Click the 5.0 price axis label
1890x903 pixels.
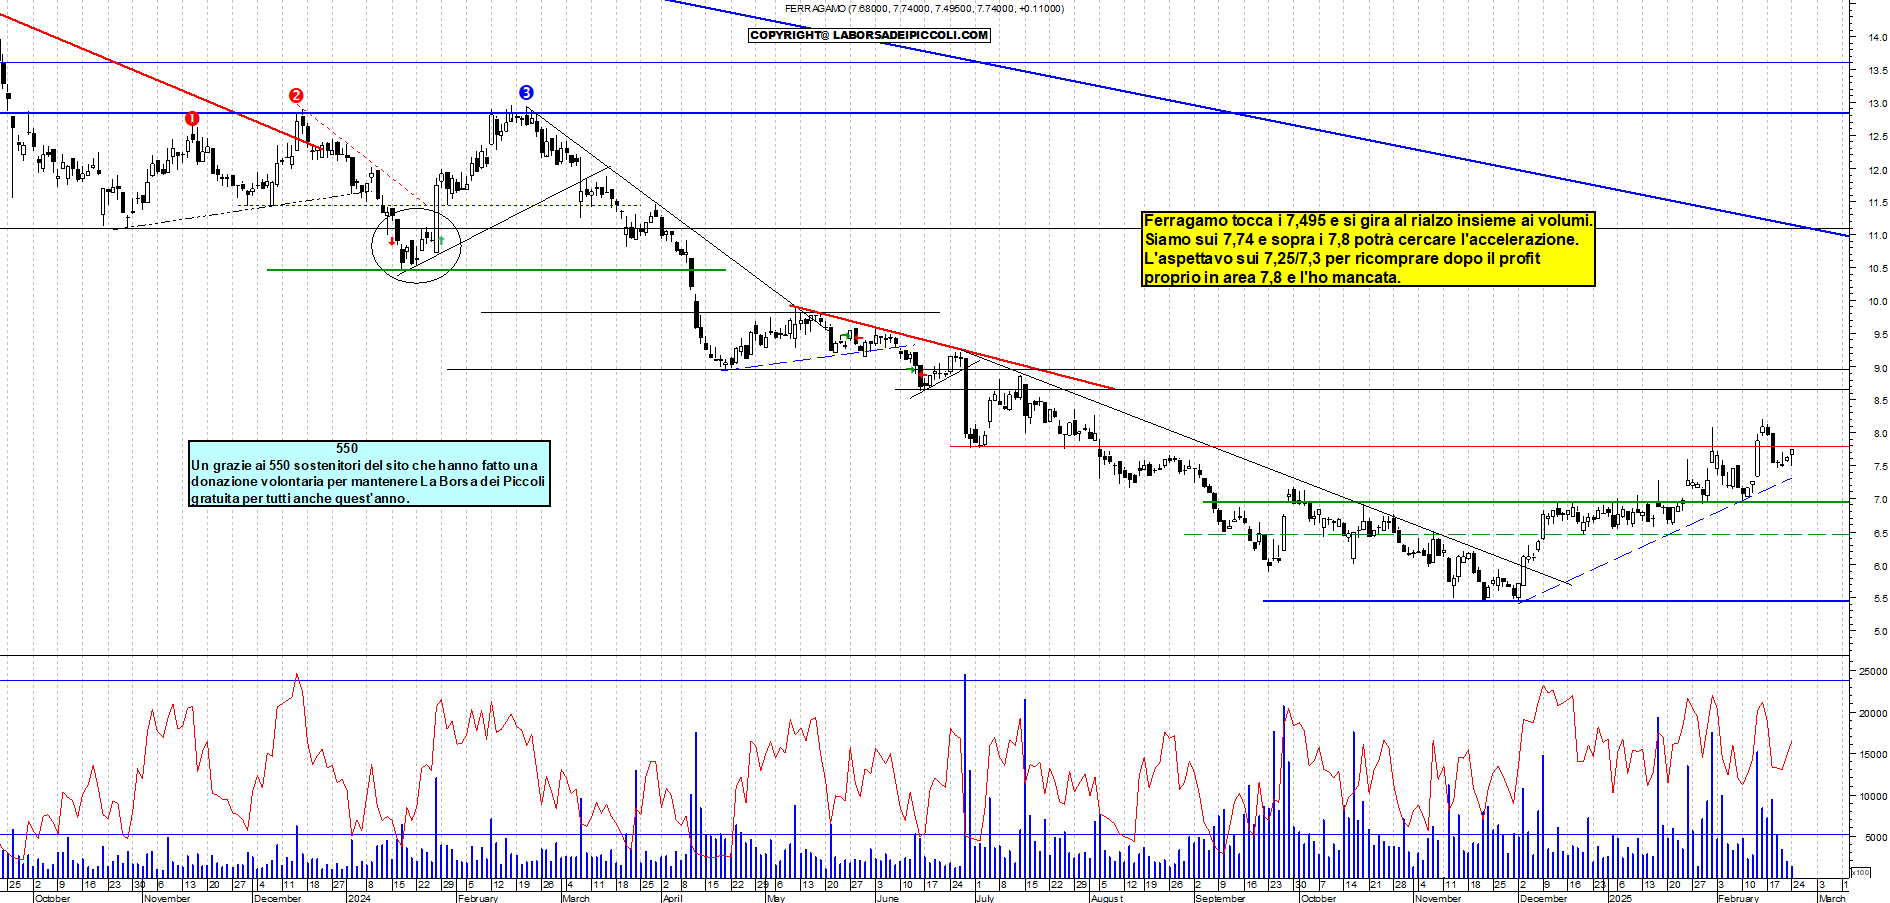1880,632
